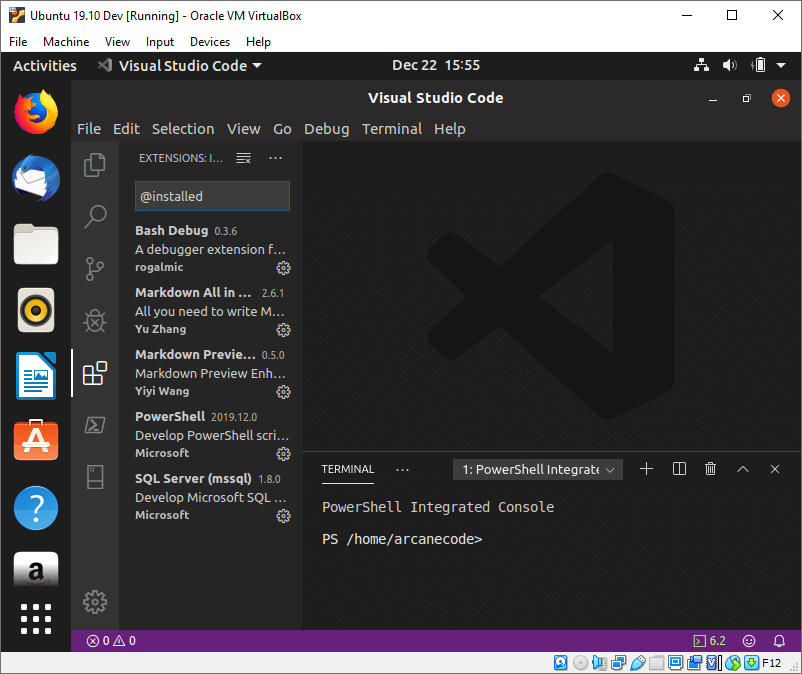Open the Help menu in VS Code

(x=450, y=129)
